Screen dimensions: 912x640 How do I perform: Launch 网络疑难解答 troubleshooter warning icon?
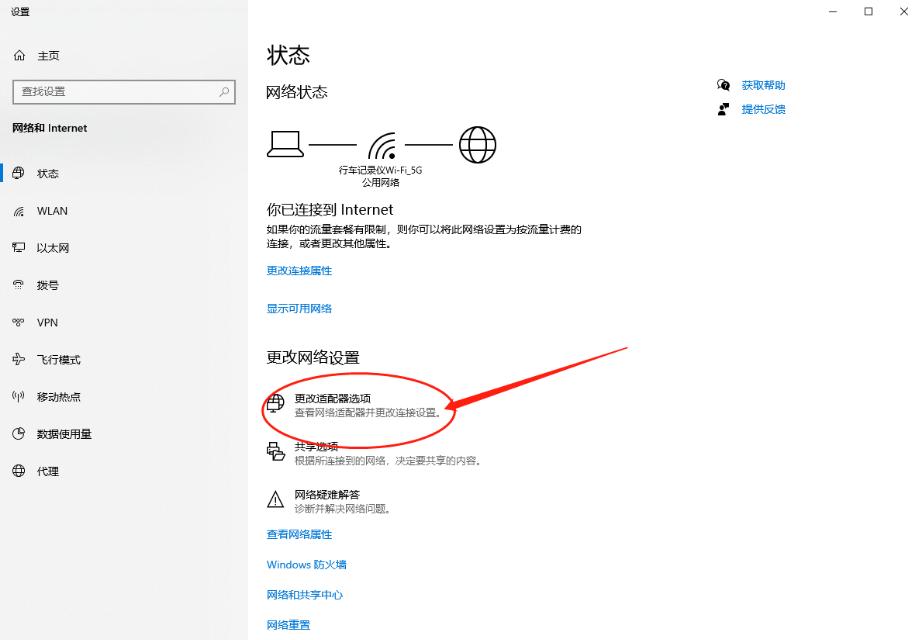(x=275, y=499)
